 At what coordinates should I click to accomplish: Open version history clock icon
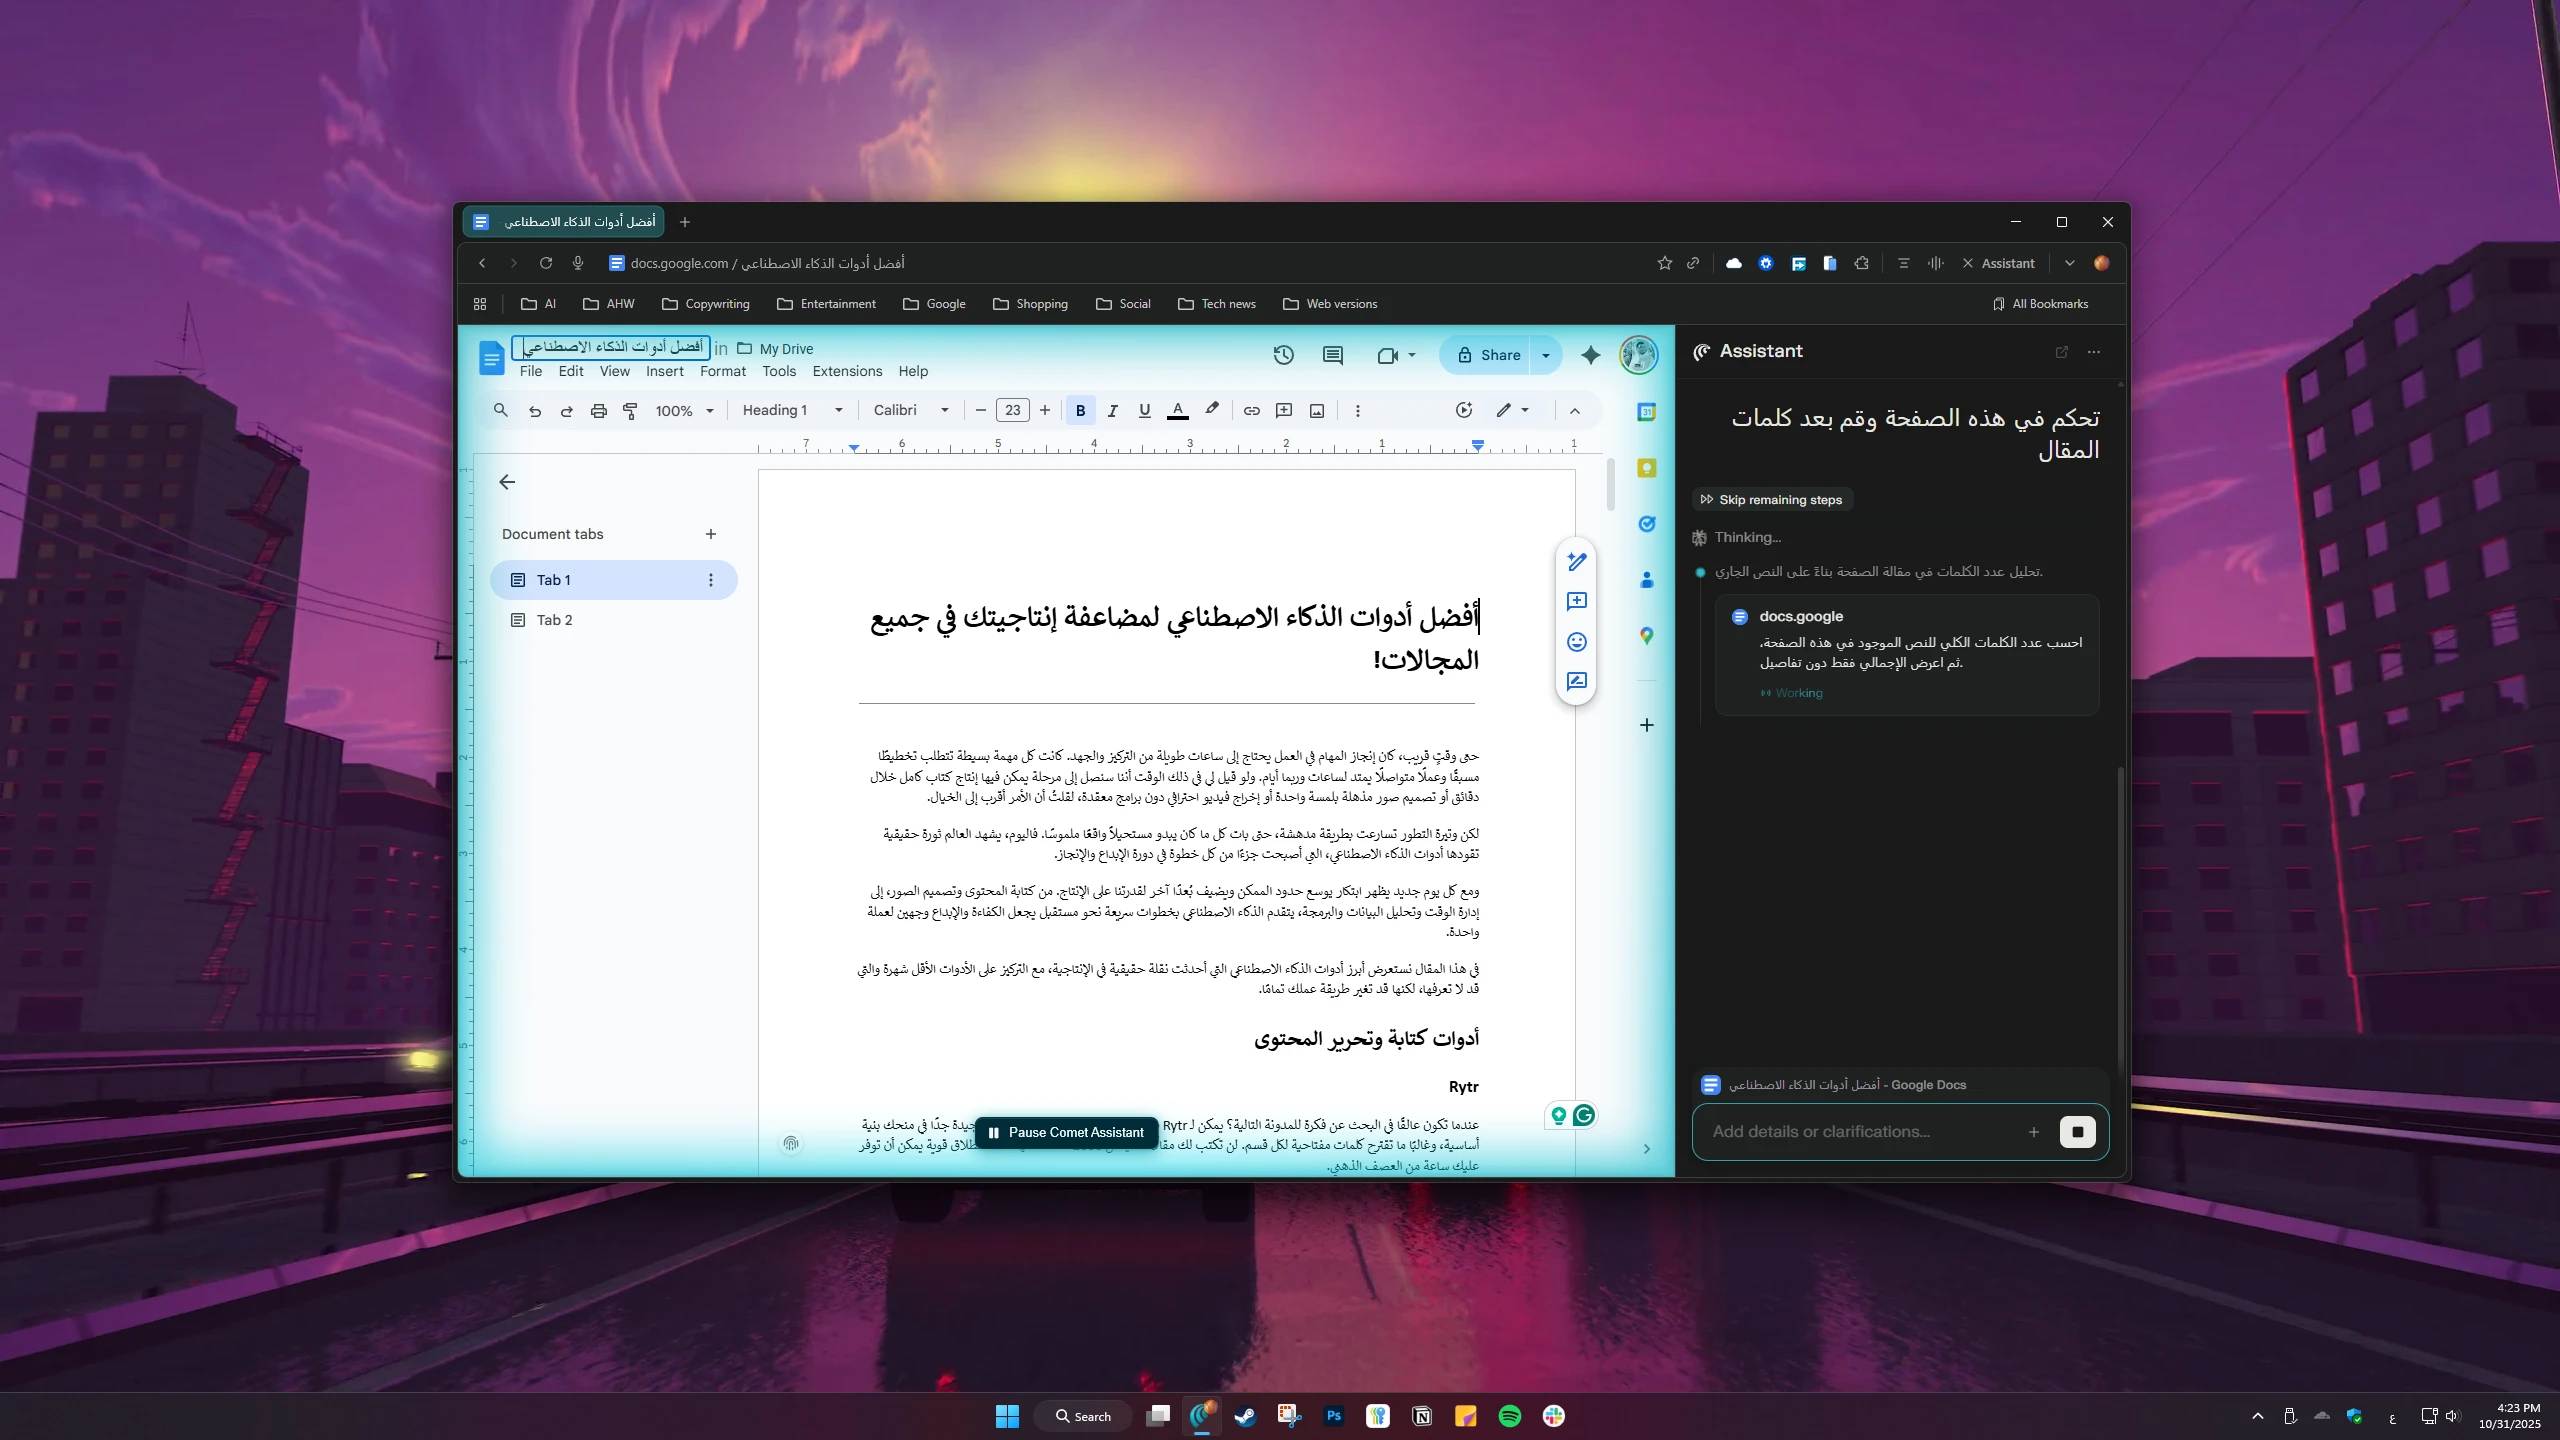1283,355
